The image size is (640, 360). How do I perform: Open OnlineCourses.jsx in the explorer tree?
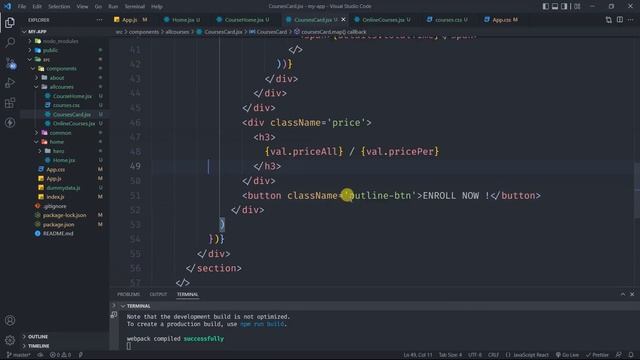point(74,123)
